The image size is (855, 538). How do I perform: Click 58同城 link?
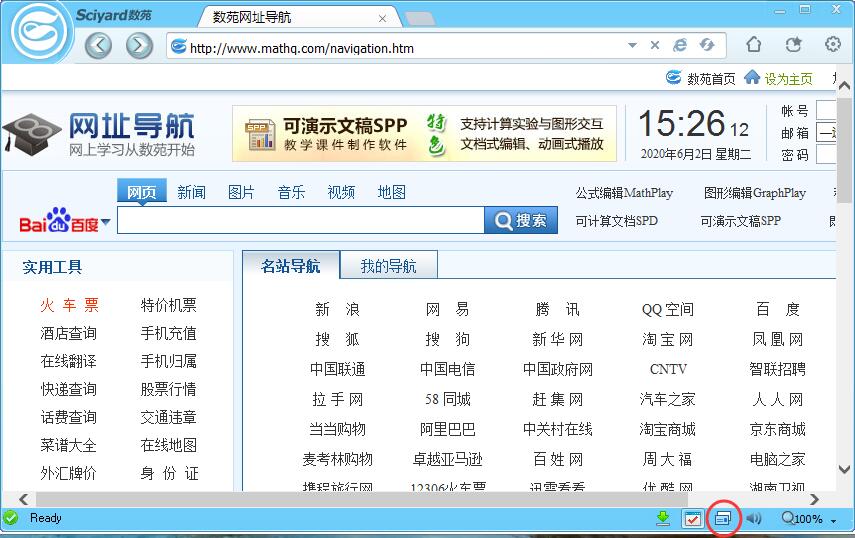point(448,400)
